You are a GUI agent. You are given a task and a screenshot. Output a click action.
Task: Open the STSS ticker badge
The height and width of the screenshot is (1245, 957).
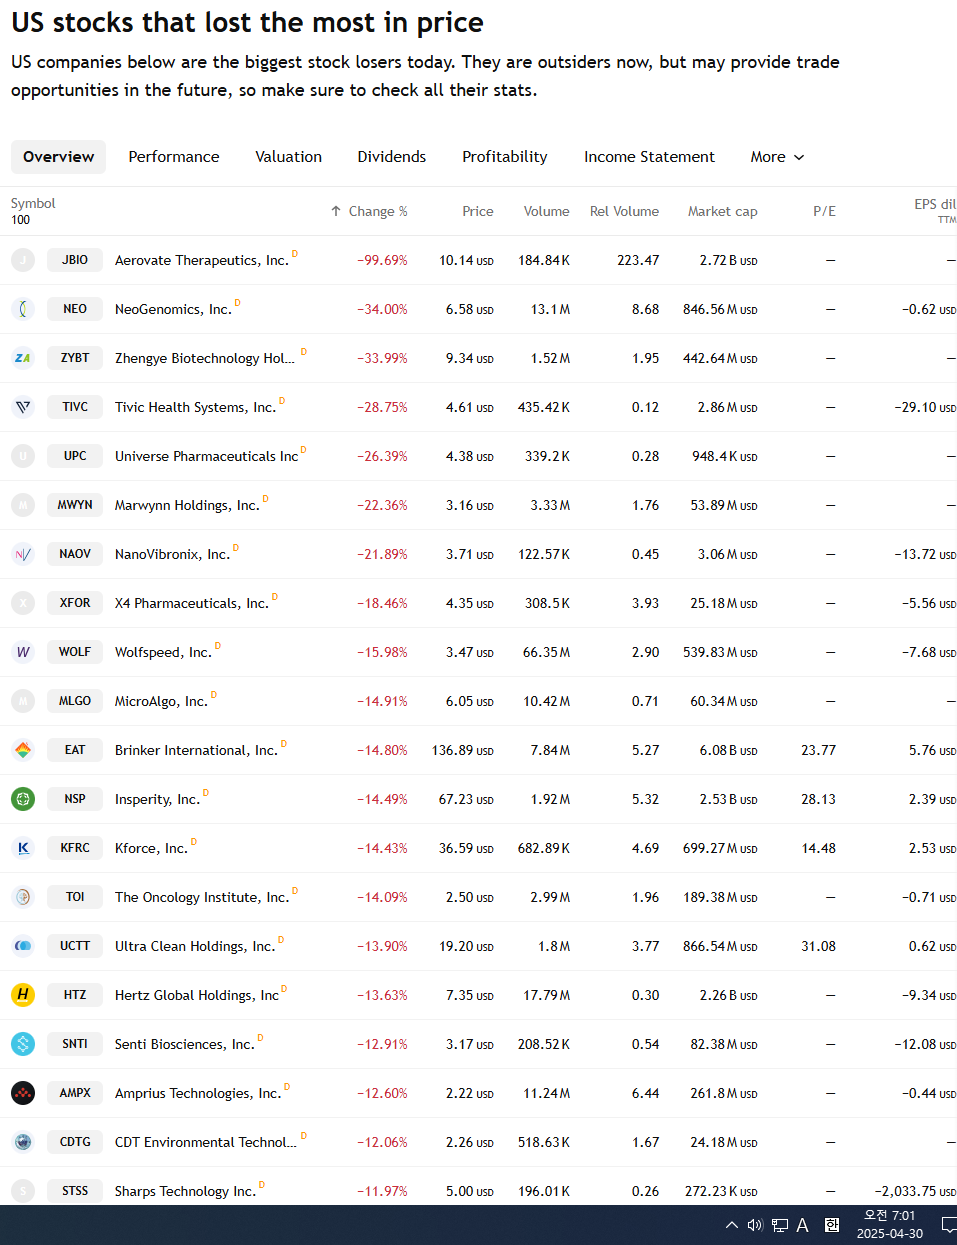point(75,1191)
